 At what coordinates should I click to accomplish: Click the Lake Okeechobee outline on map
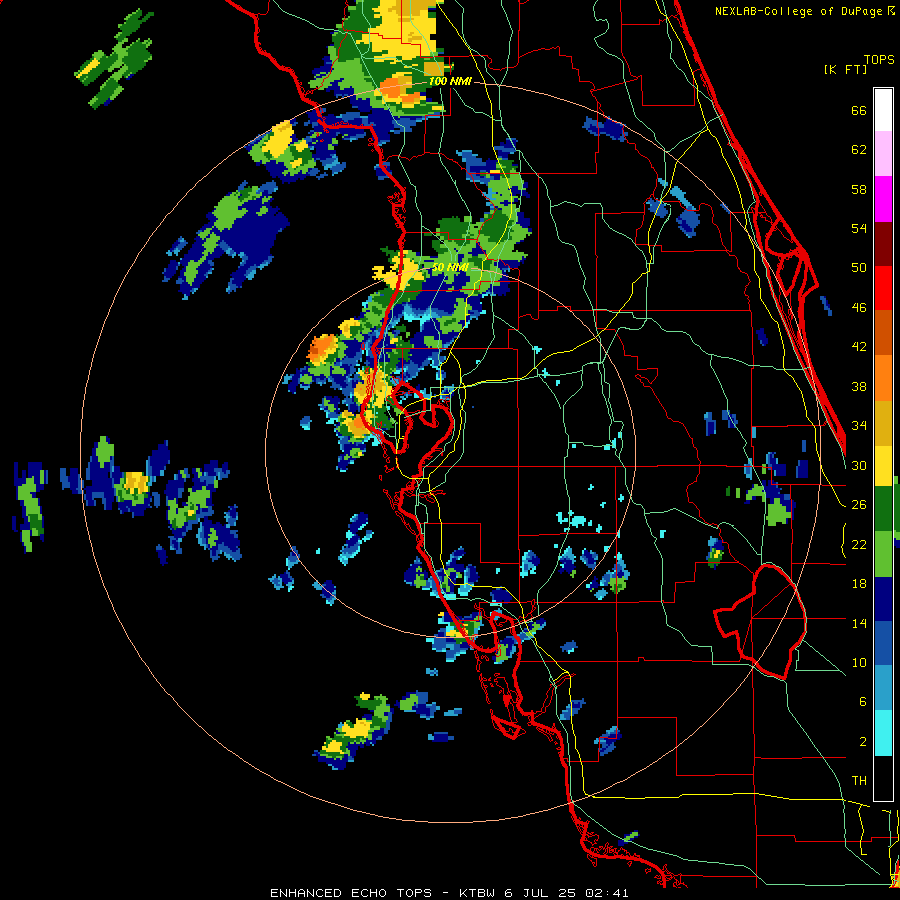tap(760, 622)
